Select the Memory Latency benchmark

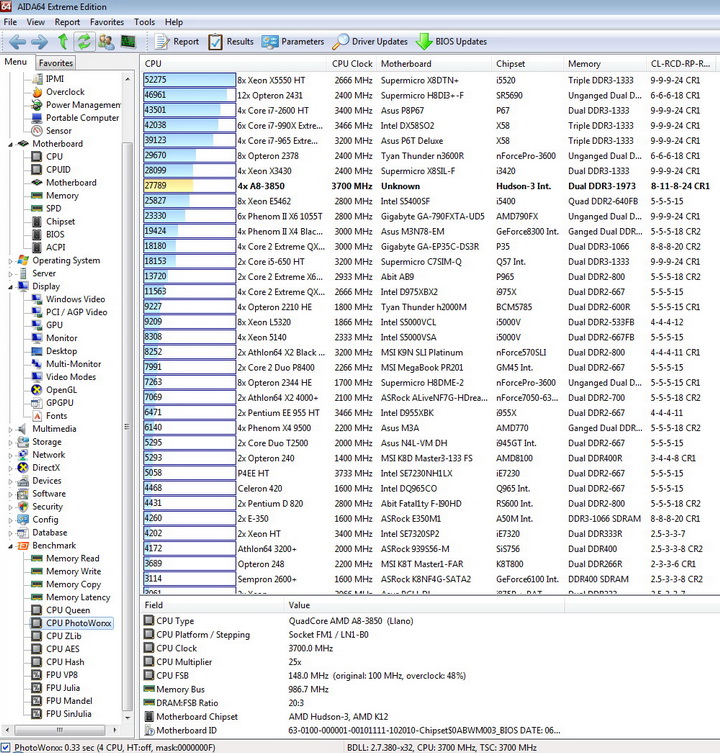pyautogui.click(x=78, y=597)
